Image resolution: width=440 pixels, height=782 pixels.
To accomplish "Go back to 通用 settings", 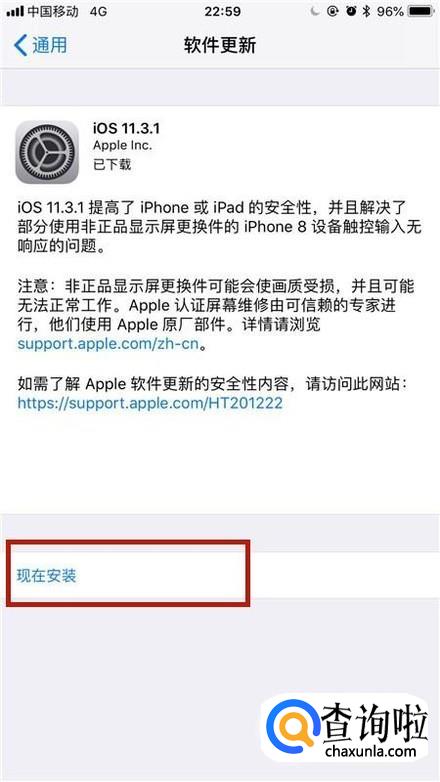I will [x=40, y=45].
